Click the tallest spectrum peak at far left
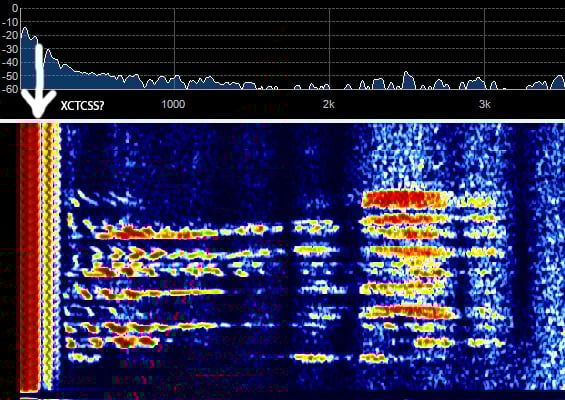 click(25, 29)
